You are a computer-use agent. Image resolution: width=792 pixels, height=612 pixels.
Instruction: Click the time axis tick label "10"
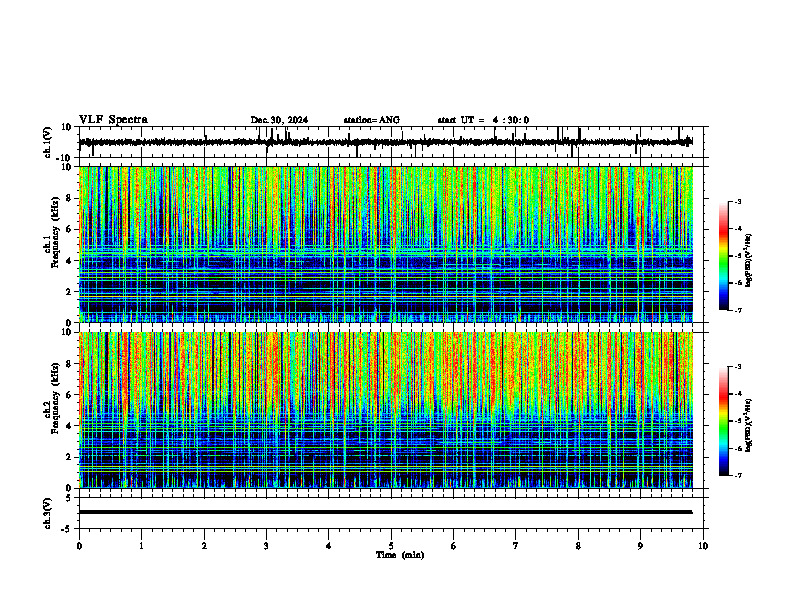coord(703,546)
